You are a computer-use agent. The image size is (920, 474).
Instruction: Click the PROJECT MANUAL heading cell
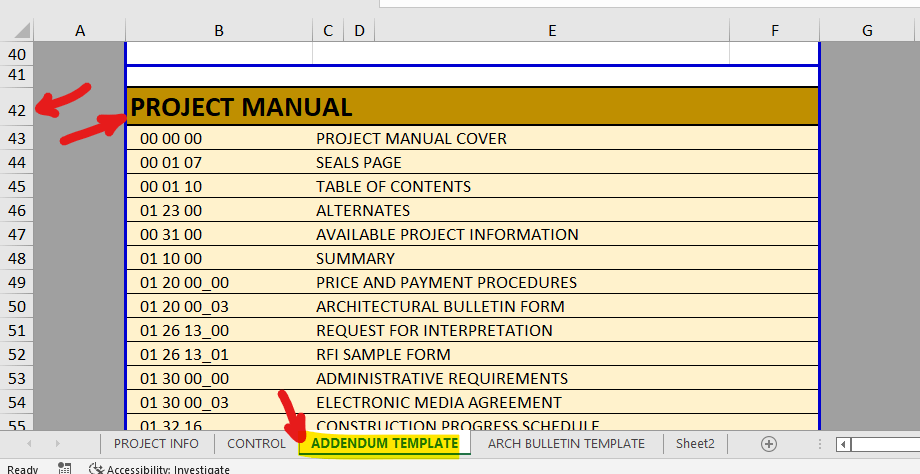472,107
